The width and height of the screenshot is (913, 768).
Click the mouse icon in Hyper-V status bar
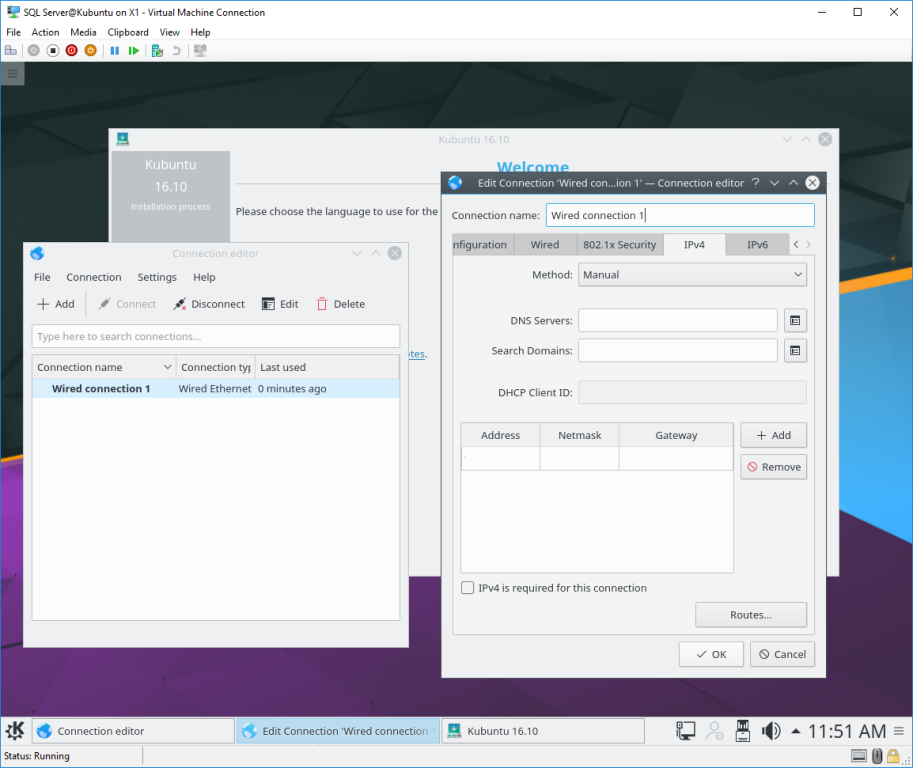[877, 756]
